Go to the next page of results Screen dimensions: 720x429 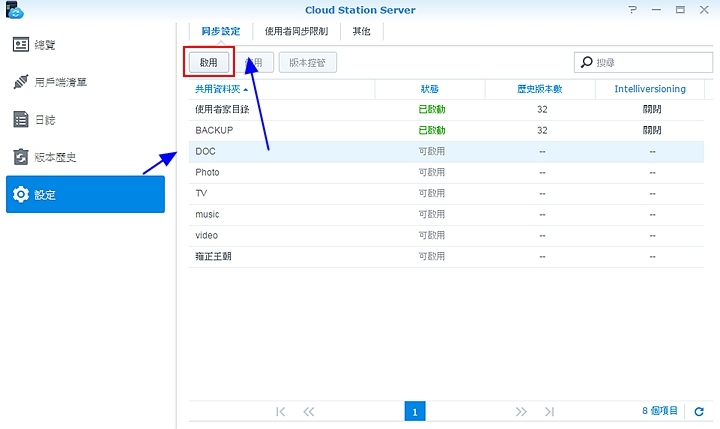coord(521,412)
